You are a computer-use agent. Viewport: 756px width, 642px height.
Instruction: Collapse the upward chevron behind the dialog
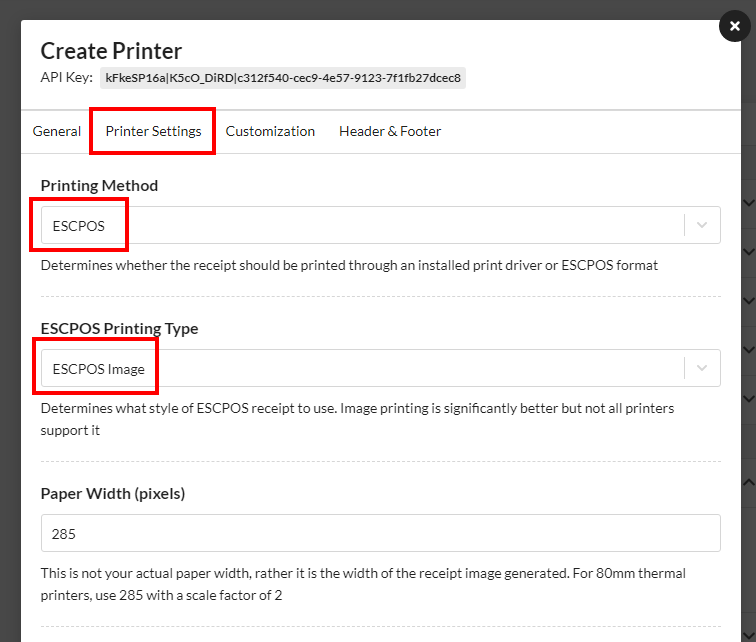coord(748,482)
